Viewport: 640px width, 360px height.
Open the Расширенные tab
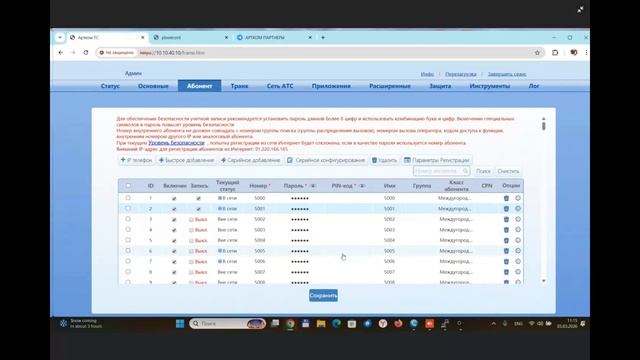pos(390,86)
